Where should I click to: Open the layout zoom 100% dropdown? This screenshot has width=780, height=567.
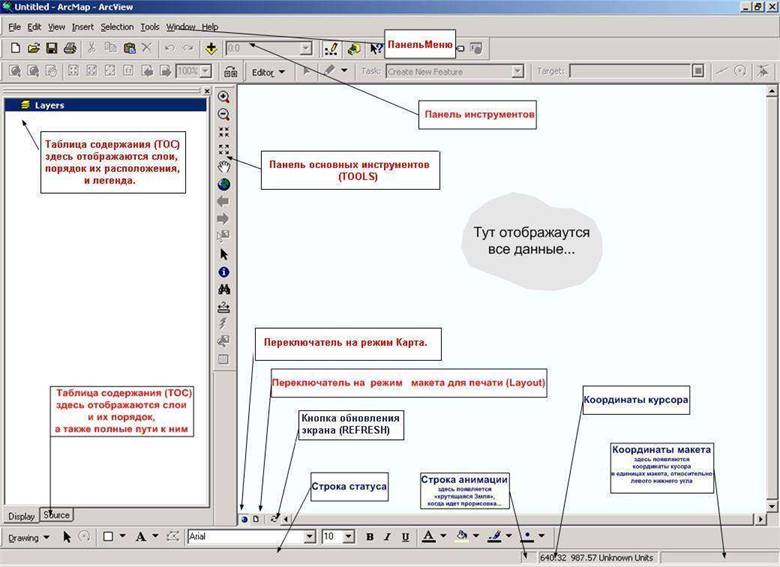coord(205,71)
